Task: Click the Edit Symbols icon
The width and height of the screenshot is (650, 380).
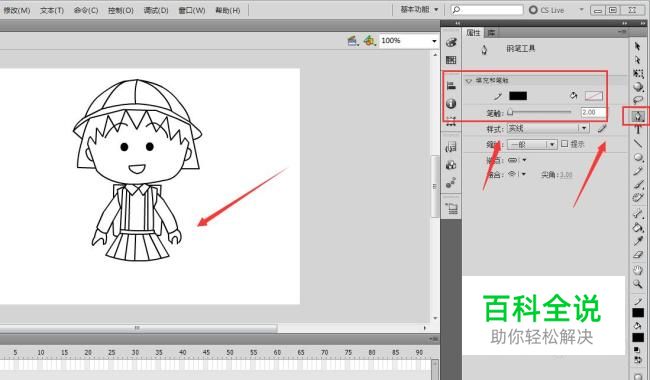Action: pos(369,41)
